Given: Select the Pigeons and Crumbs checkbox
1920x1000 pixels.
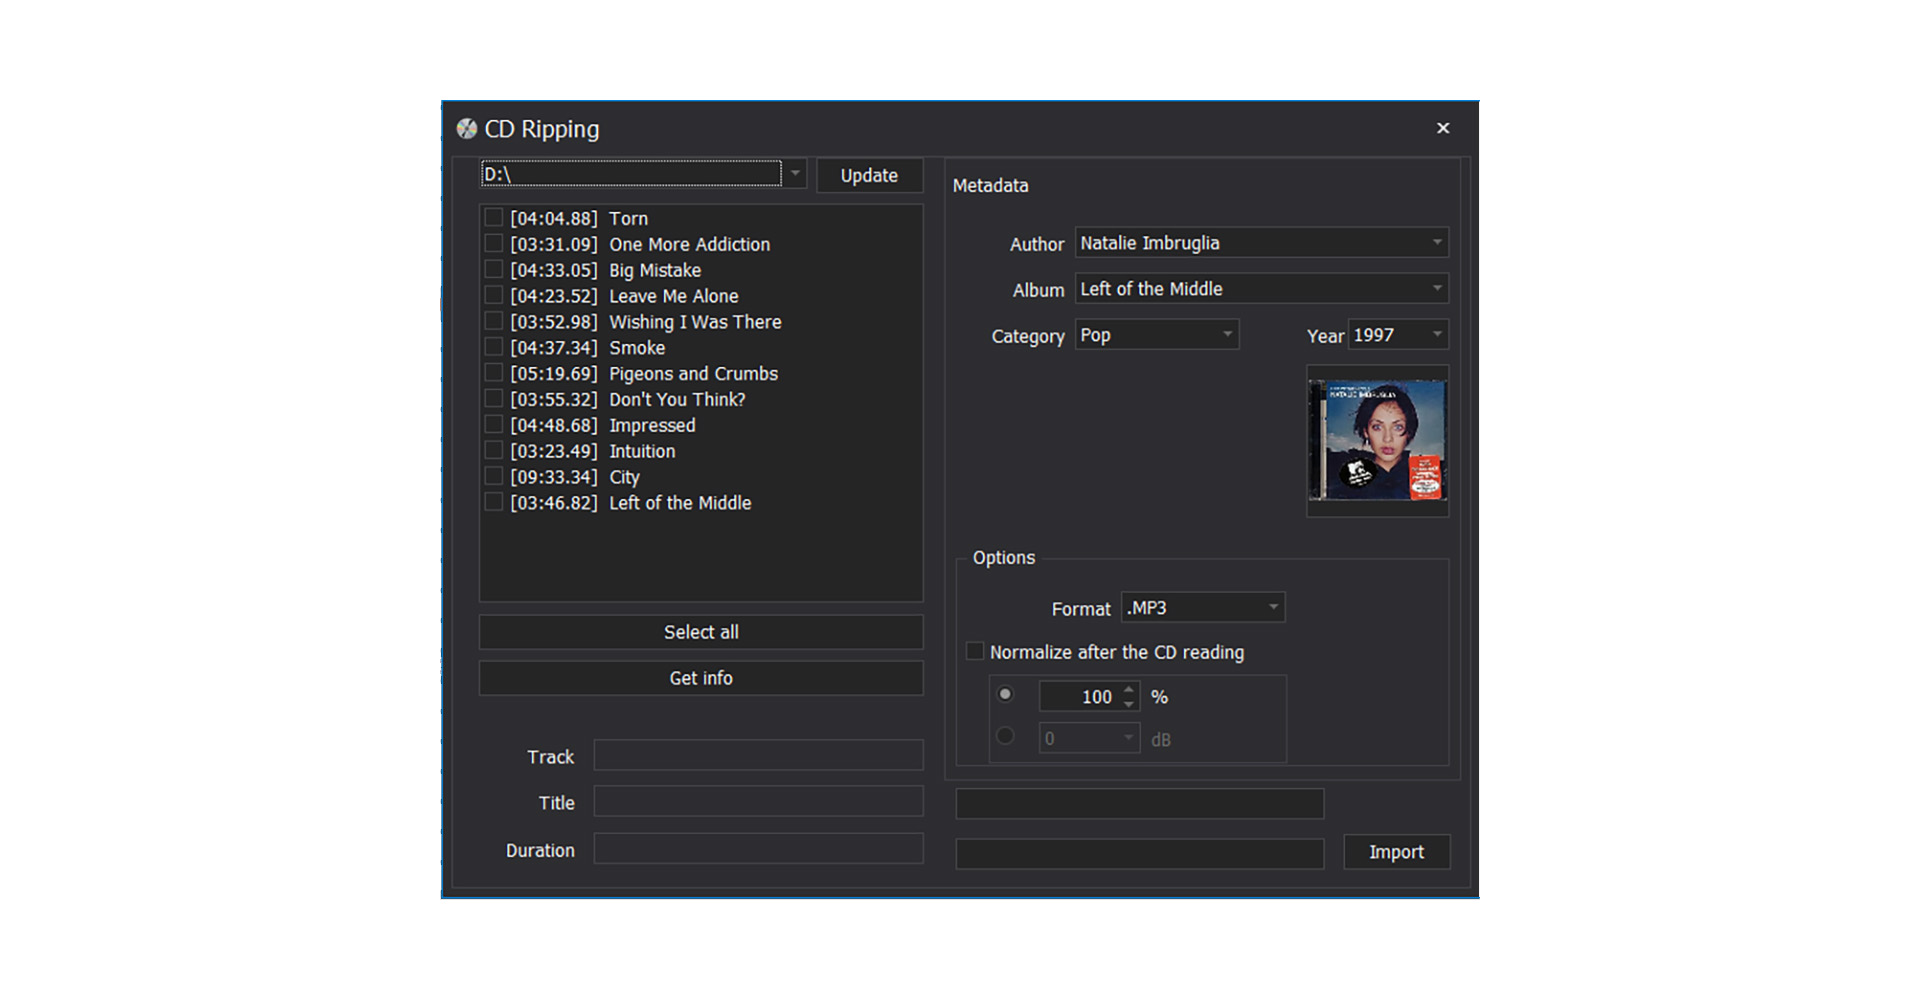Looking at the screenshot, I should (x=494, y=373).
